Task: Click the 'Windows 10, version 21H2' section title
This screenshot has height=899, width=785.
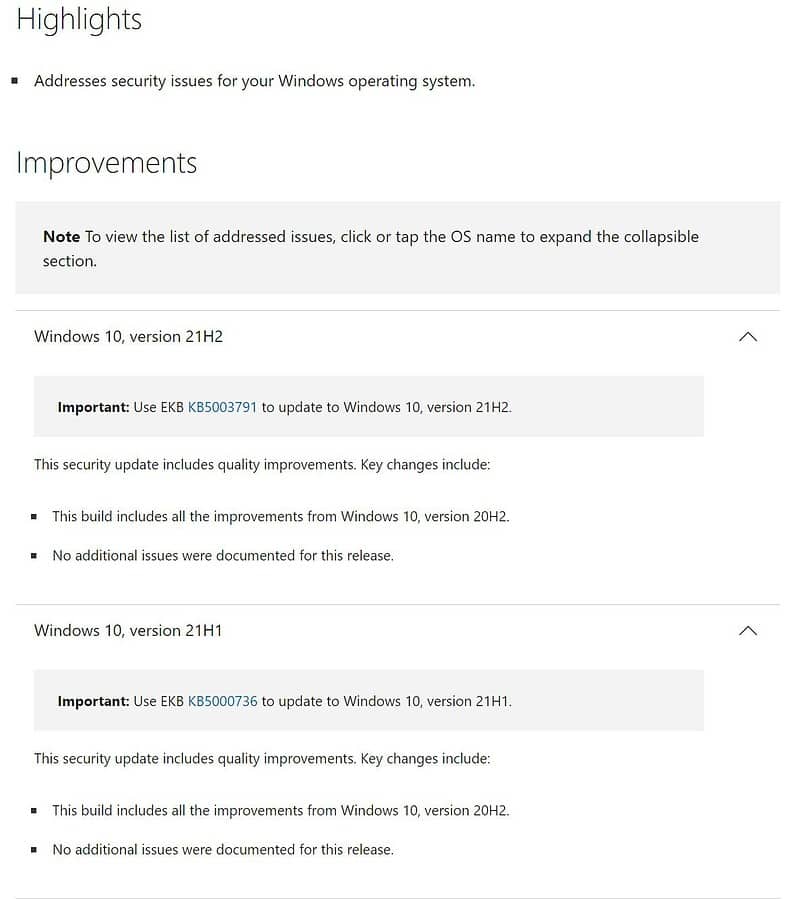Action: tap(128, 337)
